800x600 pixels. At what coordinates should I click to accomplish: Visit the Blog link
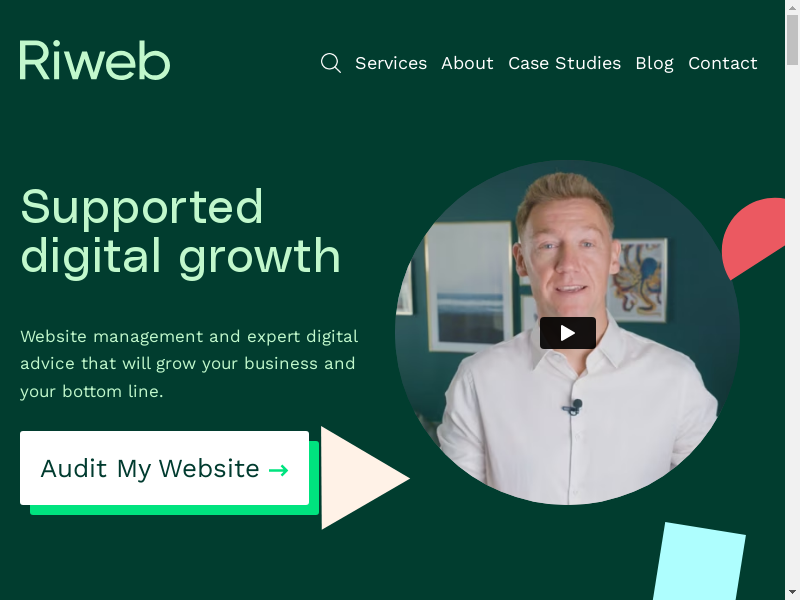654,63
